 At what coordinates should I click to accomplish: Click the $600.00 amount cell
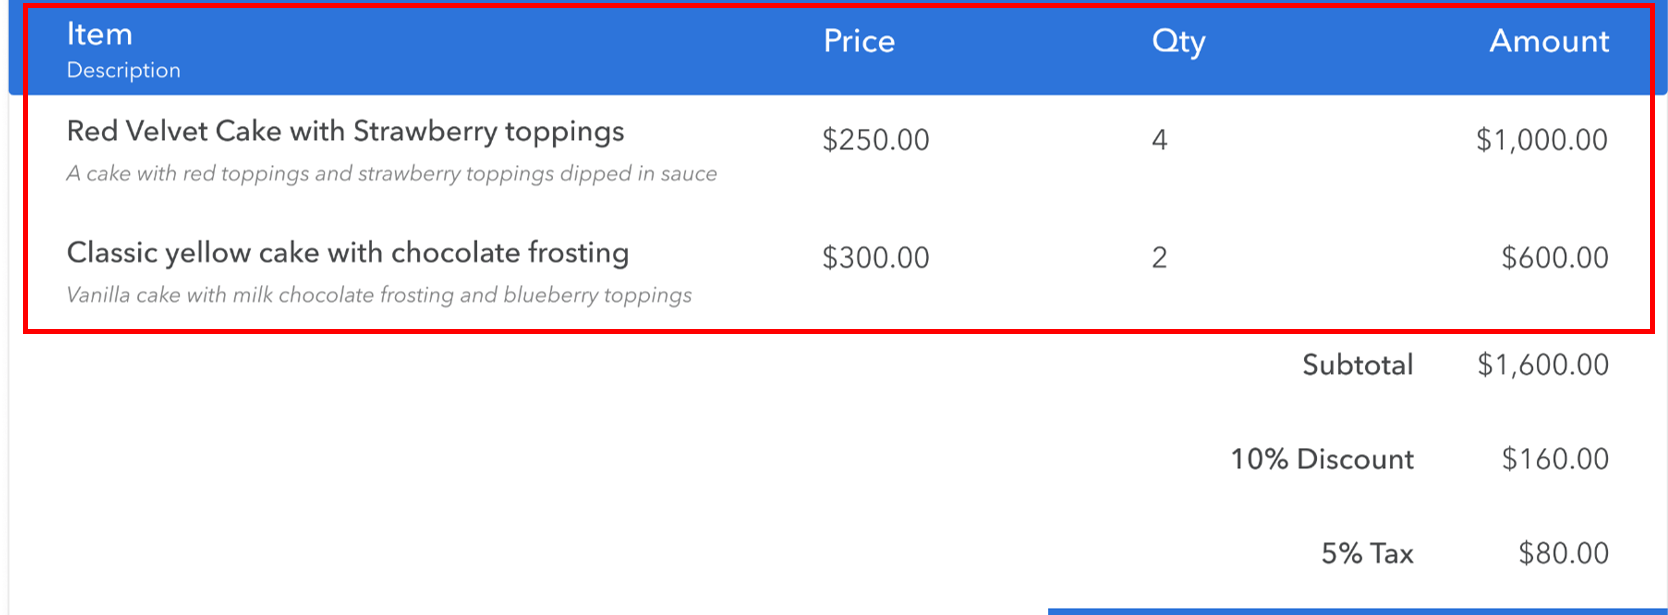click(x=1555, y=258)
